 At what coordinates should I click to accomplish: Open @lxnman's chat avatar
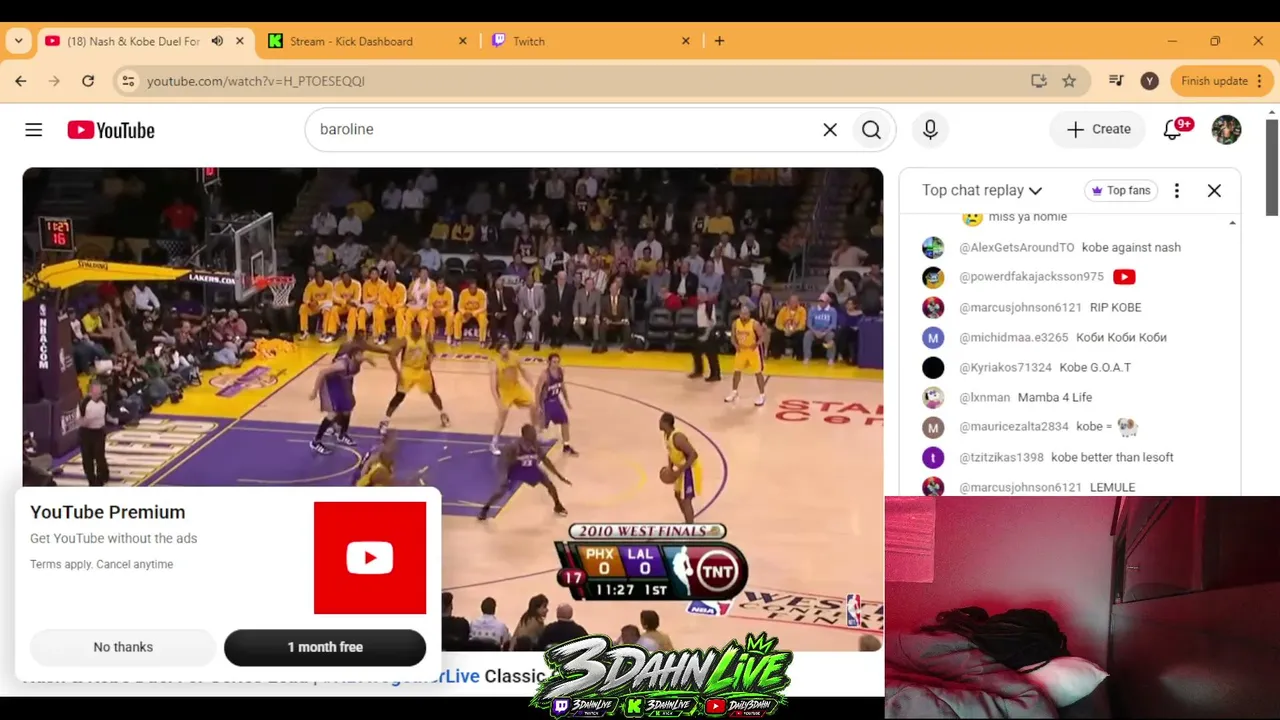933,398
